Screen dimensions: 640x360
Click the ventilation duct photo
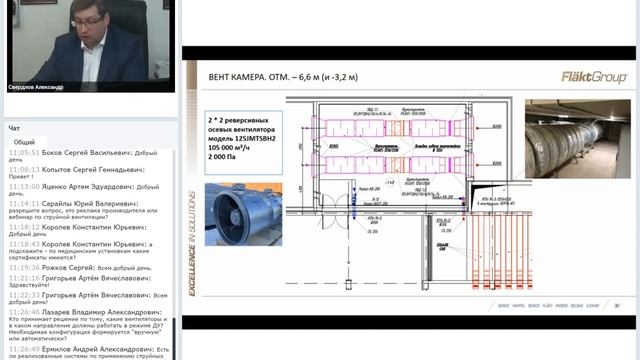[578, 139]
